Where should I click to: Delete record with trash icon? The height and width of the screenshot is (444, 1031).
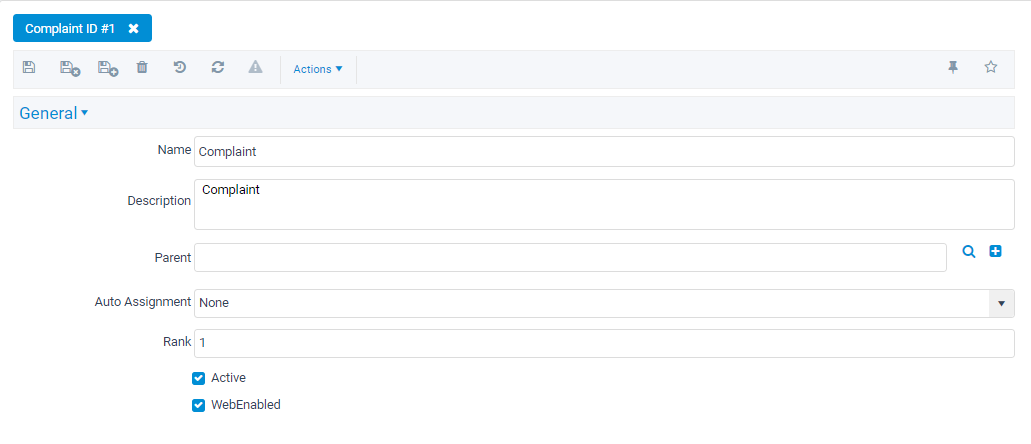tap(142, 67)
